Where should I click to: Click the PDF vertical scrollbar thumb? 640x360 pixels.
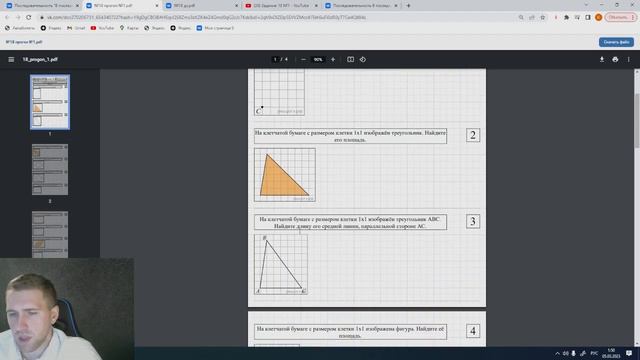coord(637,120)
